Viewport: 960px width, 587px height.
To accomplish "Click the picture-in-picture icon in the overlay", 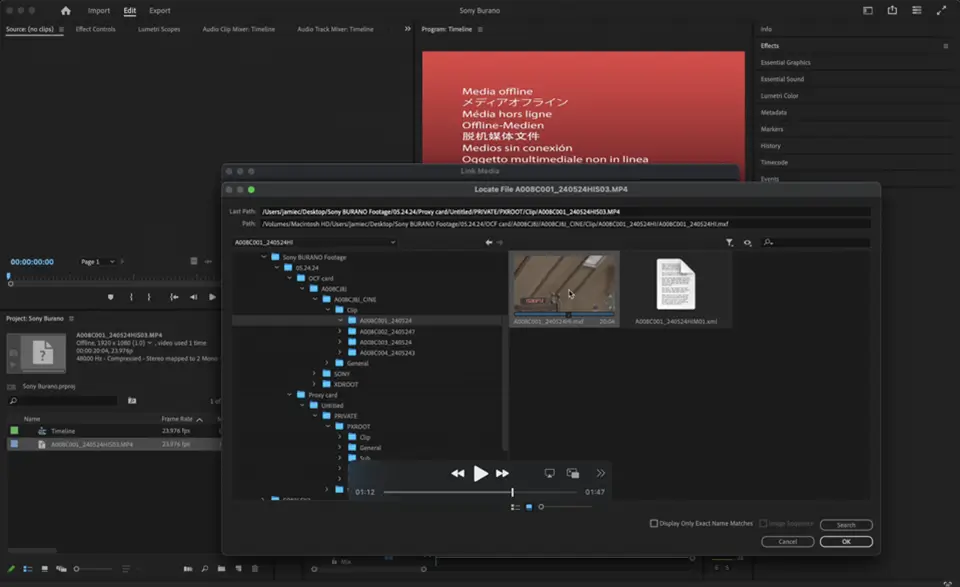I will 573,473.
